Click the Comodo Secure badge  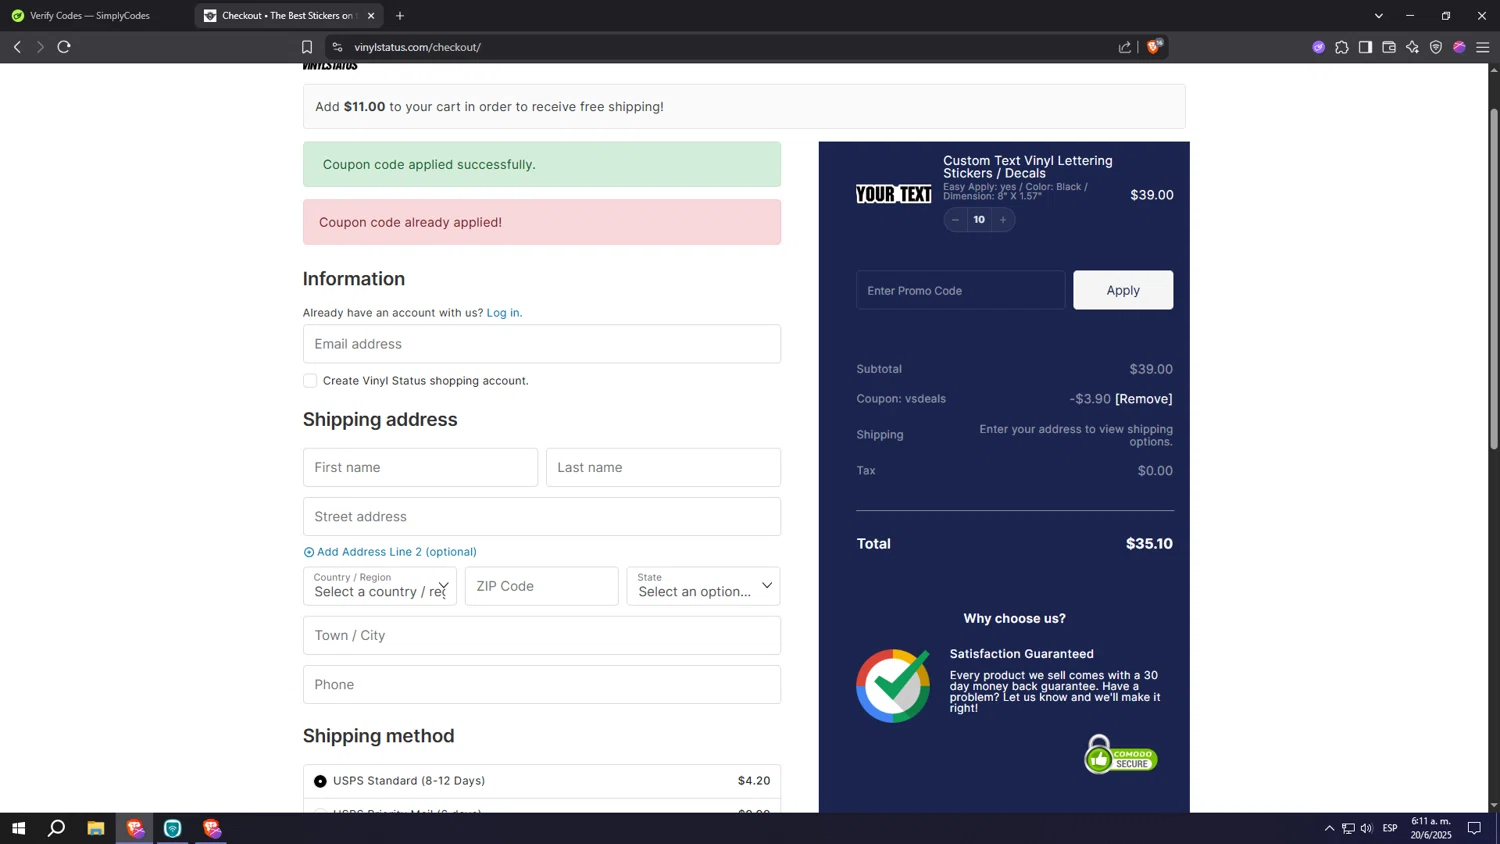coord(1120,755)
